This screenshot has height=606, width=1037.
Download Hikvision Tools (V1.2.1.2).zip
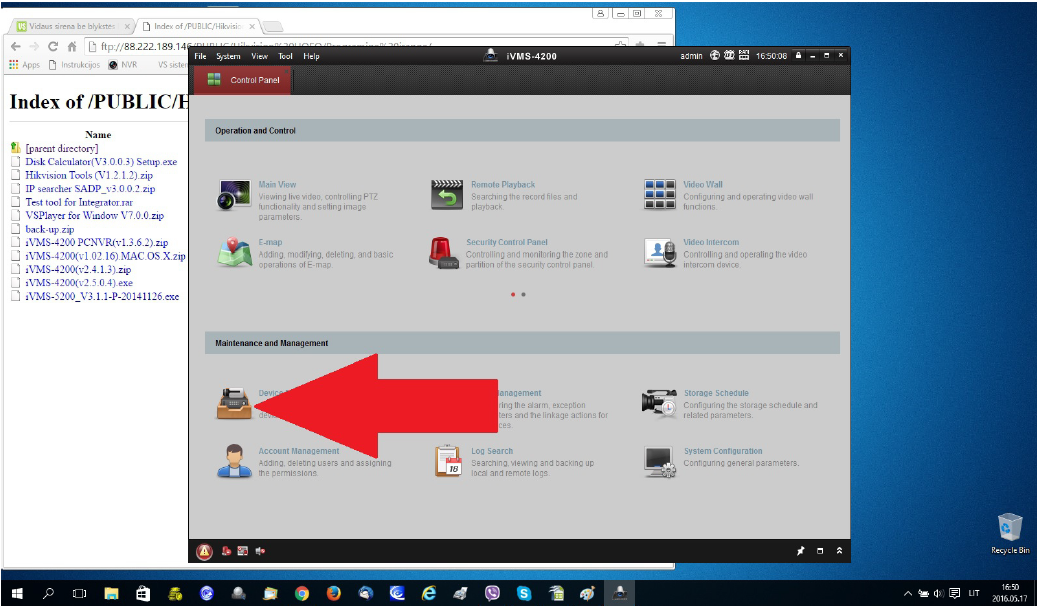89,175
